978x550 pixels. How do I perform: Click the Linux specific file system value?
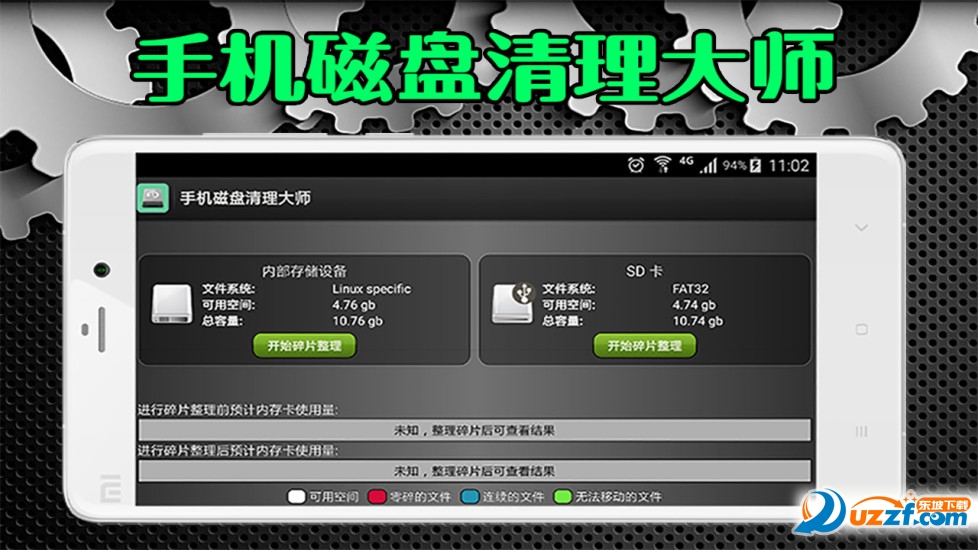tap(371, 289)
